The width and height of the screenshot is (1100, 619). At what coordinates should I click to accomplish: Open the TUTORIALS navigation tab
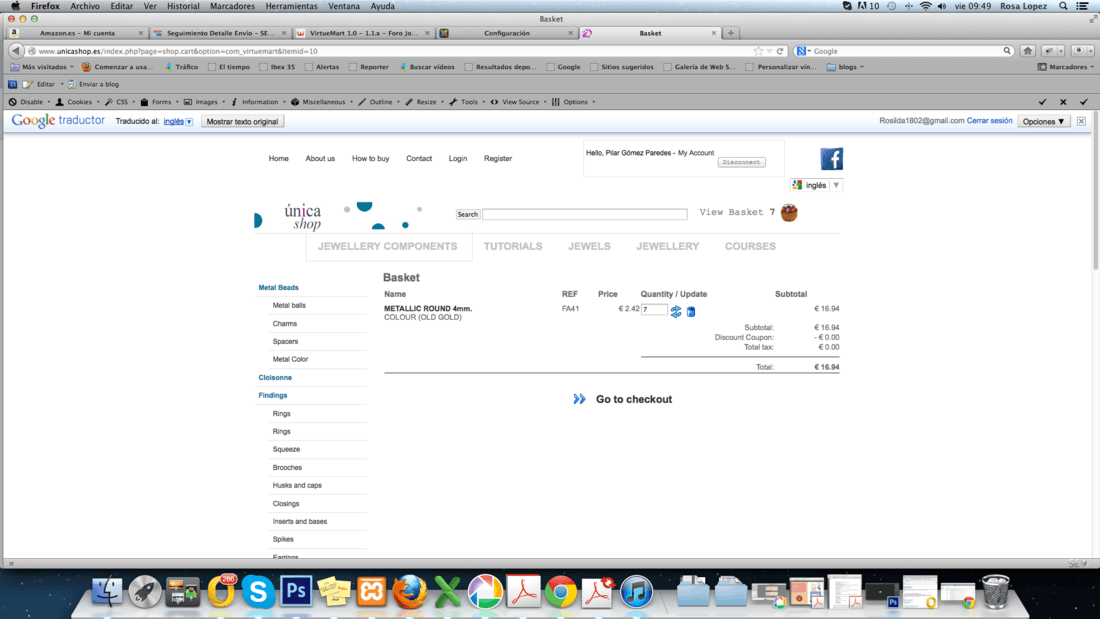click(513, 246)
